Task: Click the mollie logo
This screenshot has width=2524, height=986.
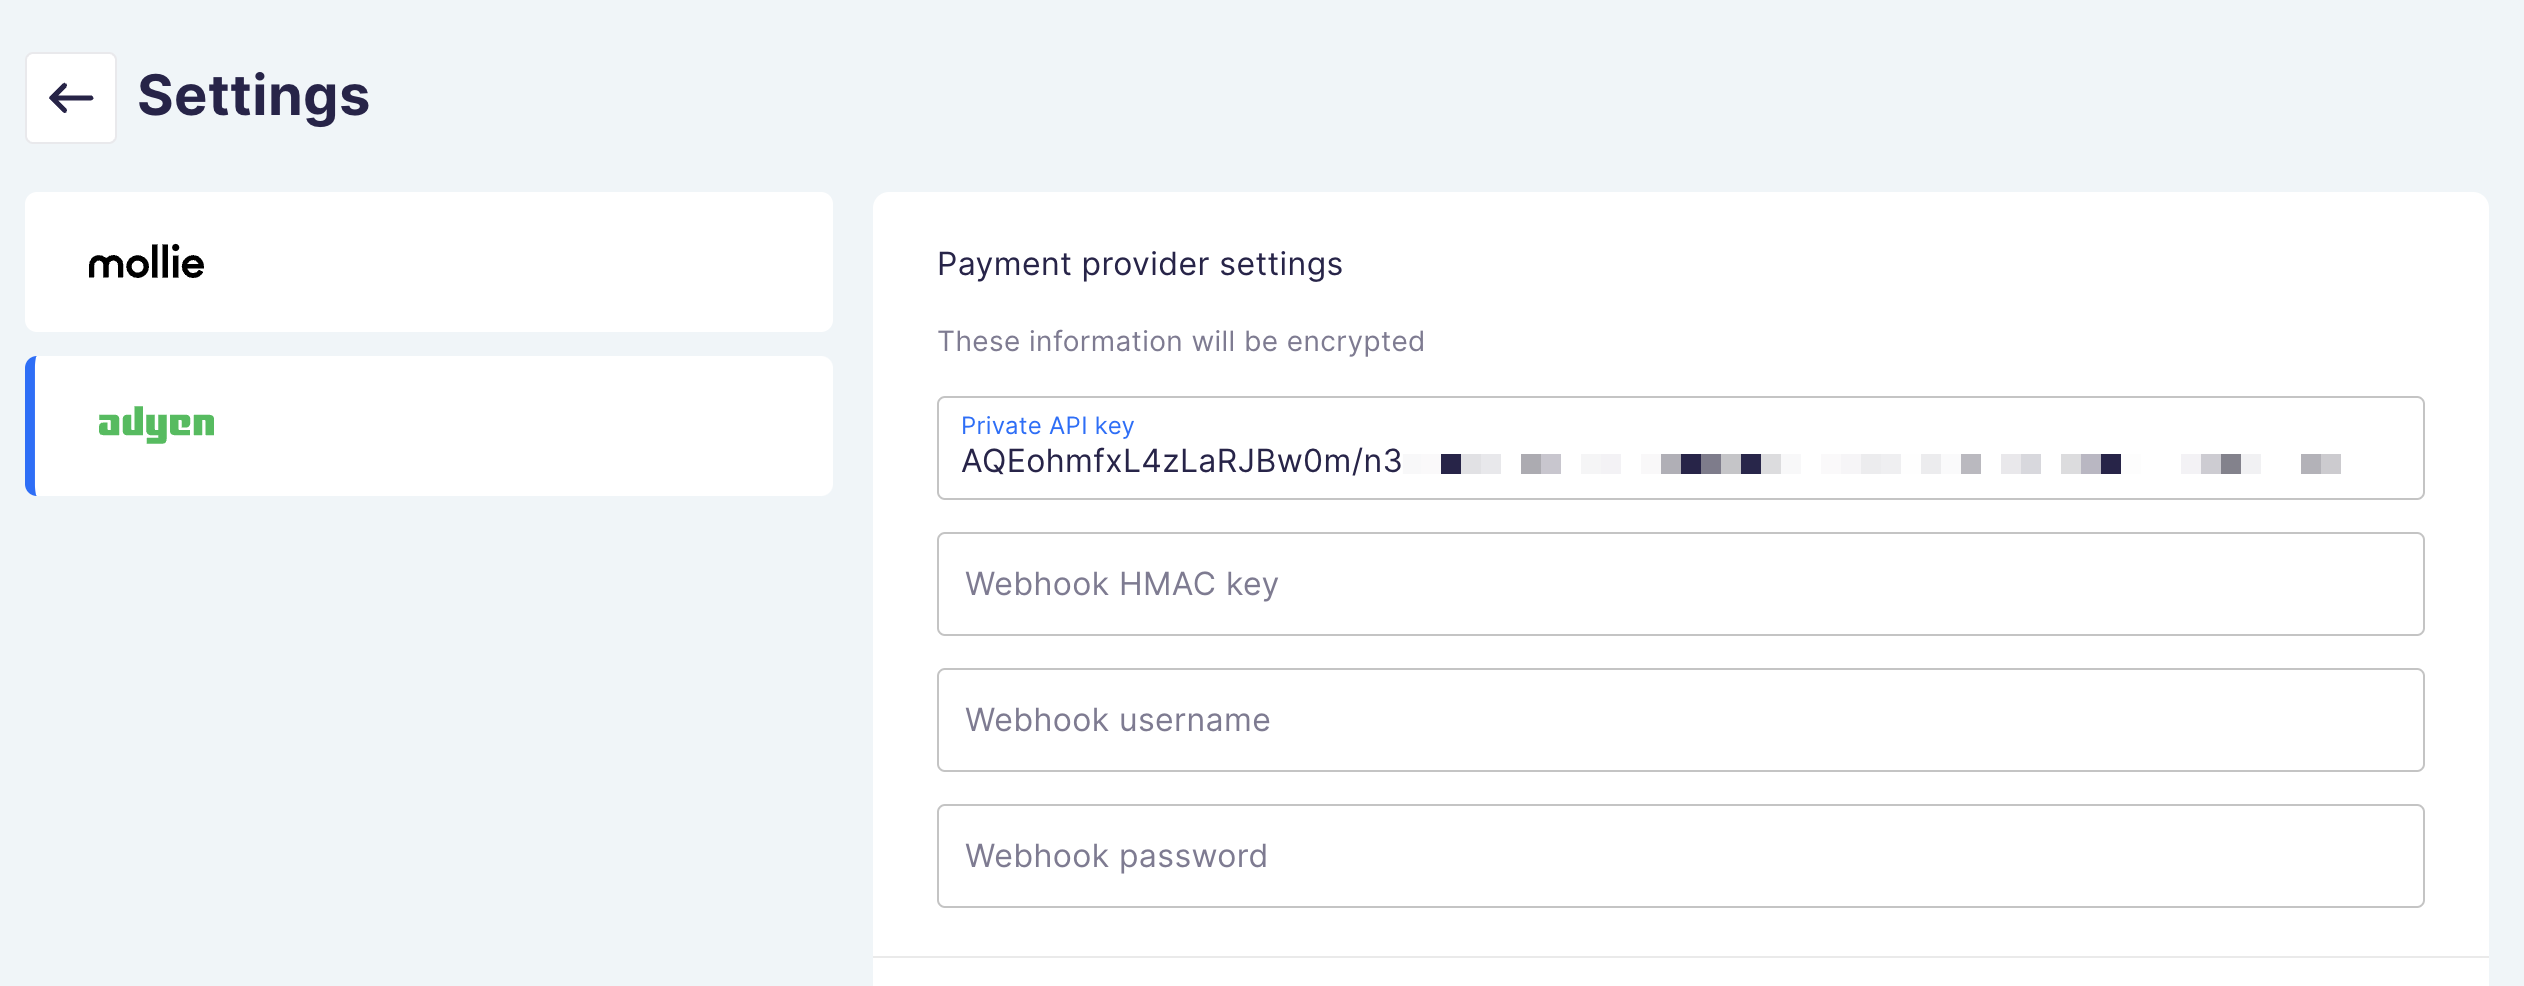Action: point(146,262)
